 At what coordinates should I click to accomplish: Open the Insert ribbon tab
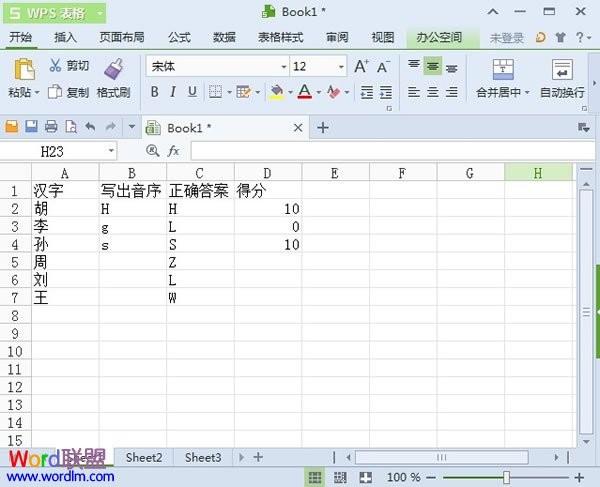[x=65, y=37]
